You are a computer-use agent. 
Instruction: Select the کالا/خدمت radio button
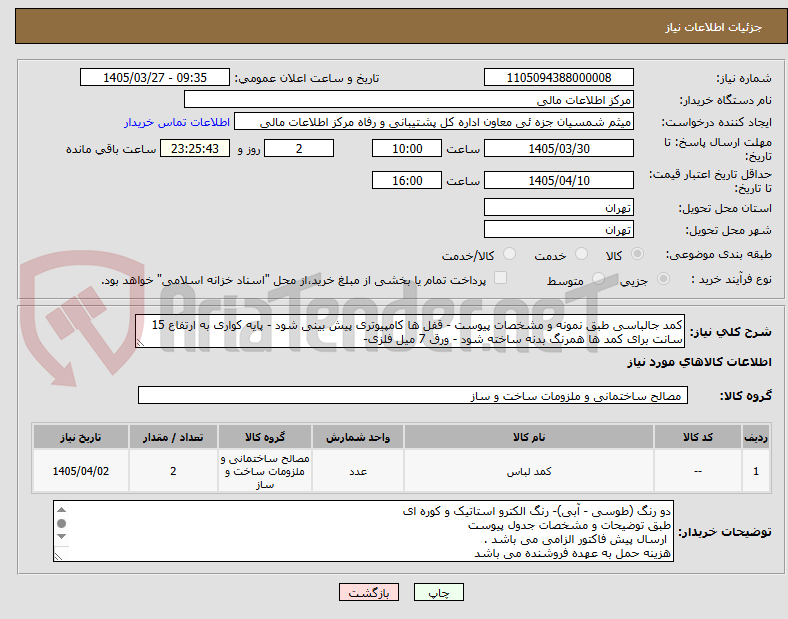click(510, 254)
